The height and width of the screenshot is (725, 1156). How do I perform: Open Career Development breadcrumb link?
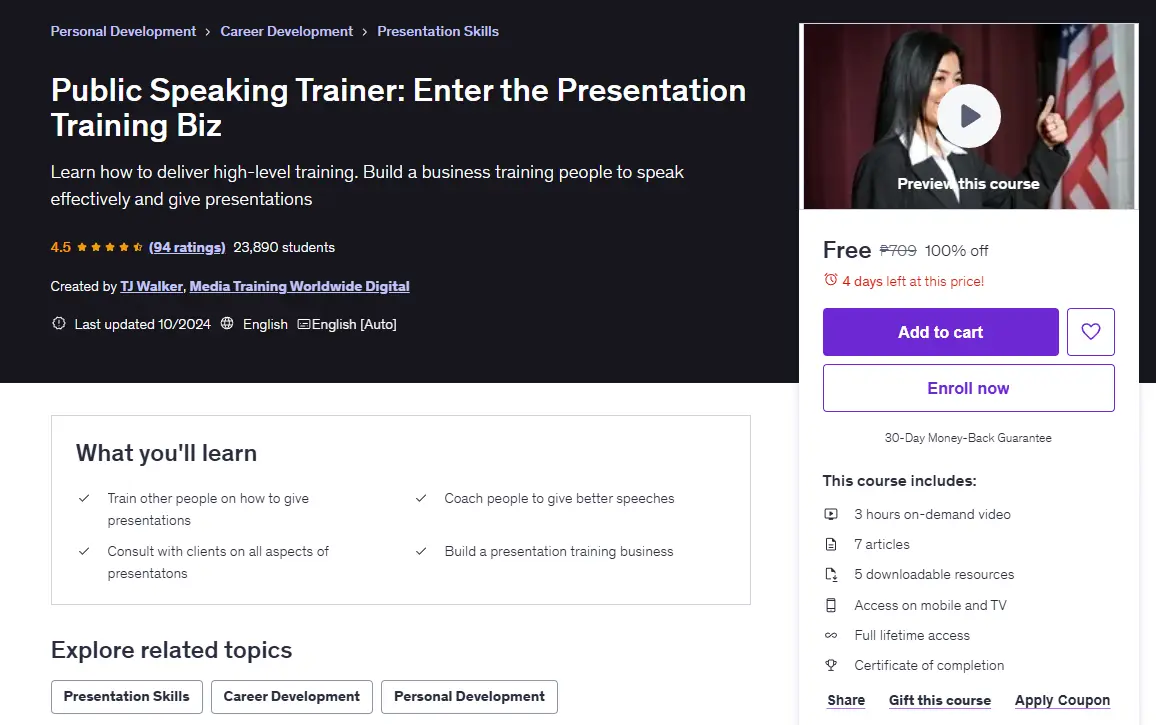click(287, 31)
